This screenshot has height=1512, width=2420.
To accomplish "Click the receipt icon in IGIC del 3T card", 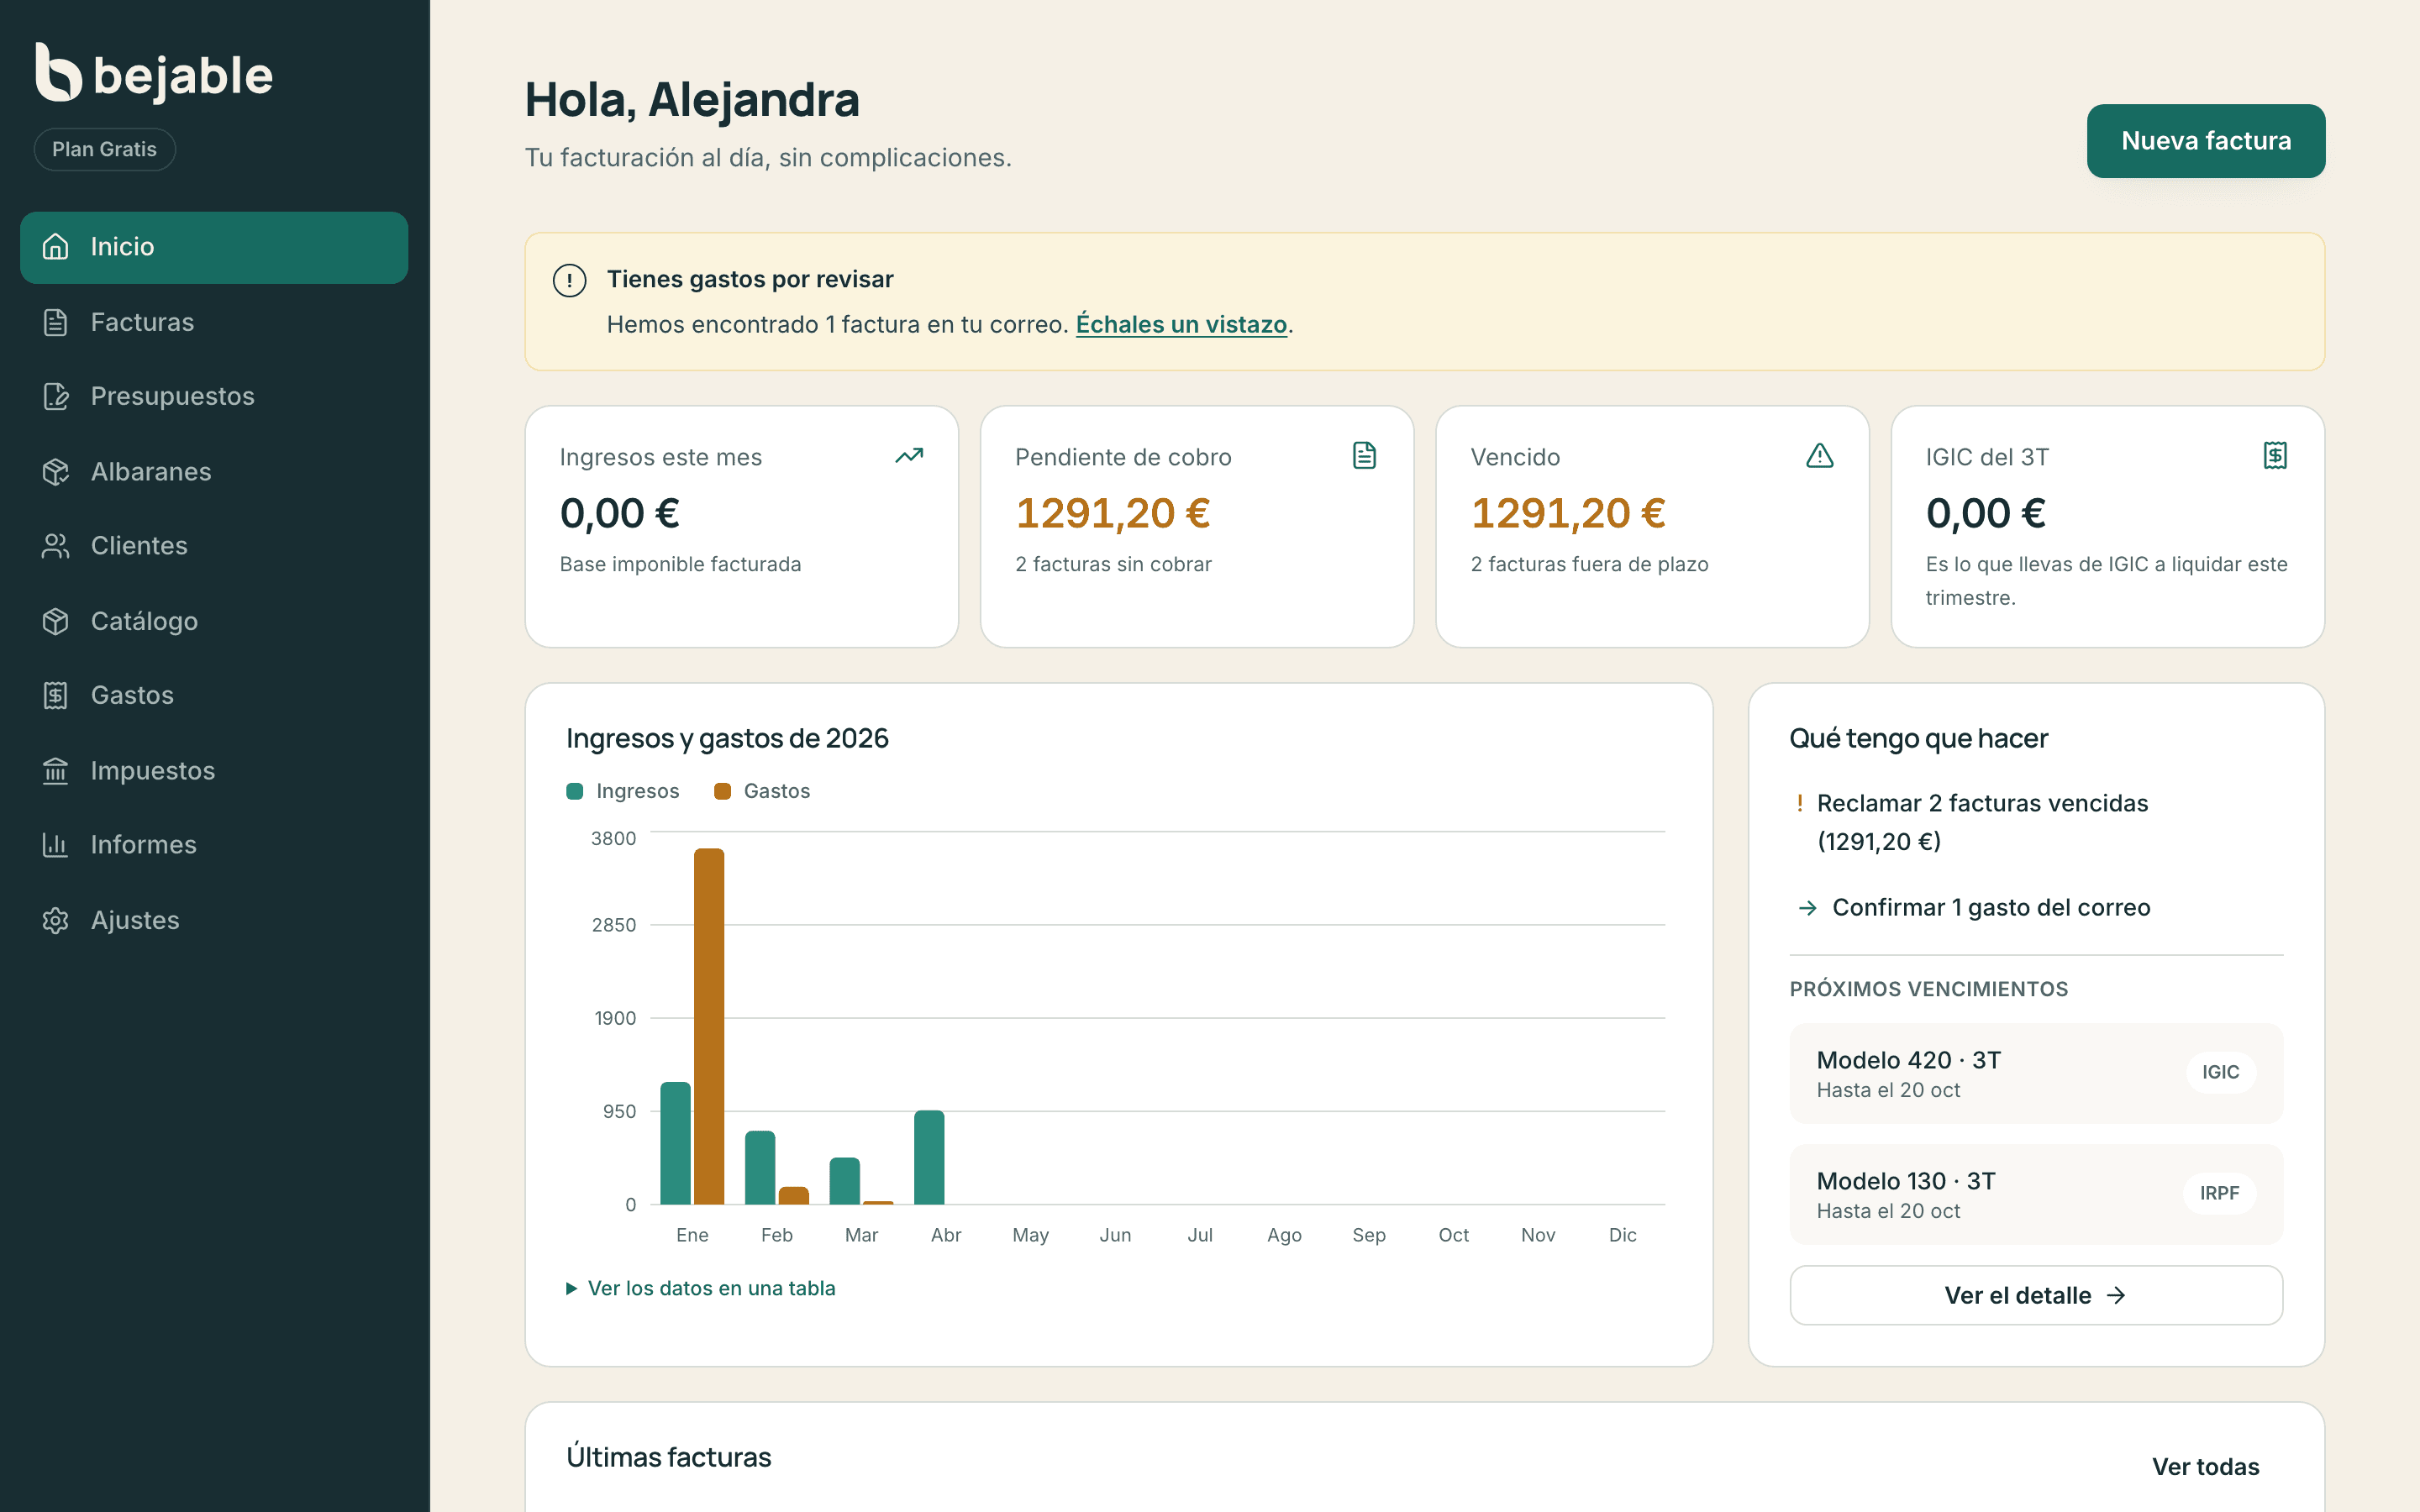I will 2275,456.
